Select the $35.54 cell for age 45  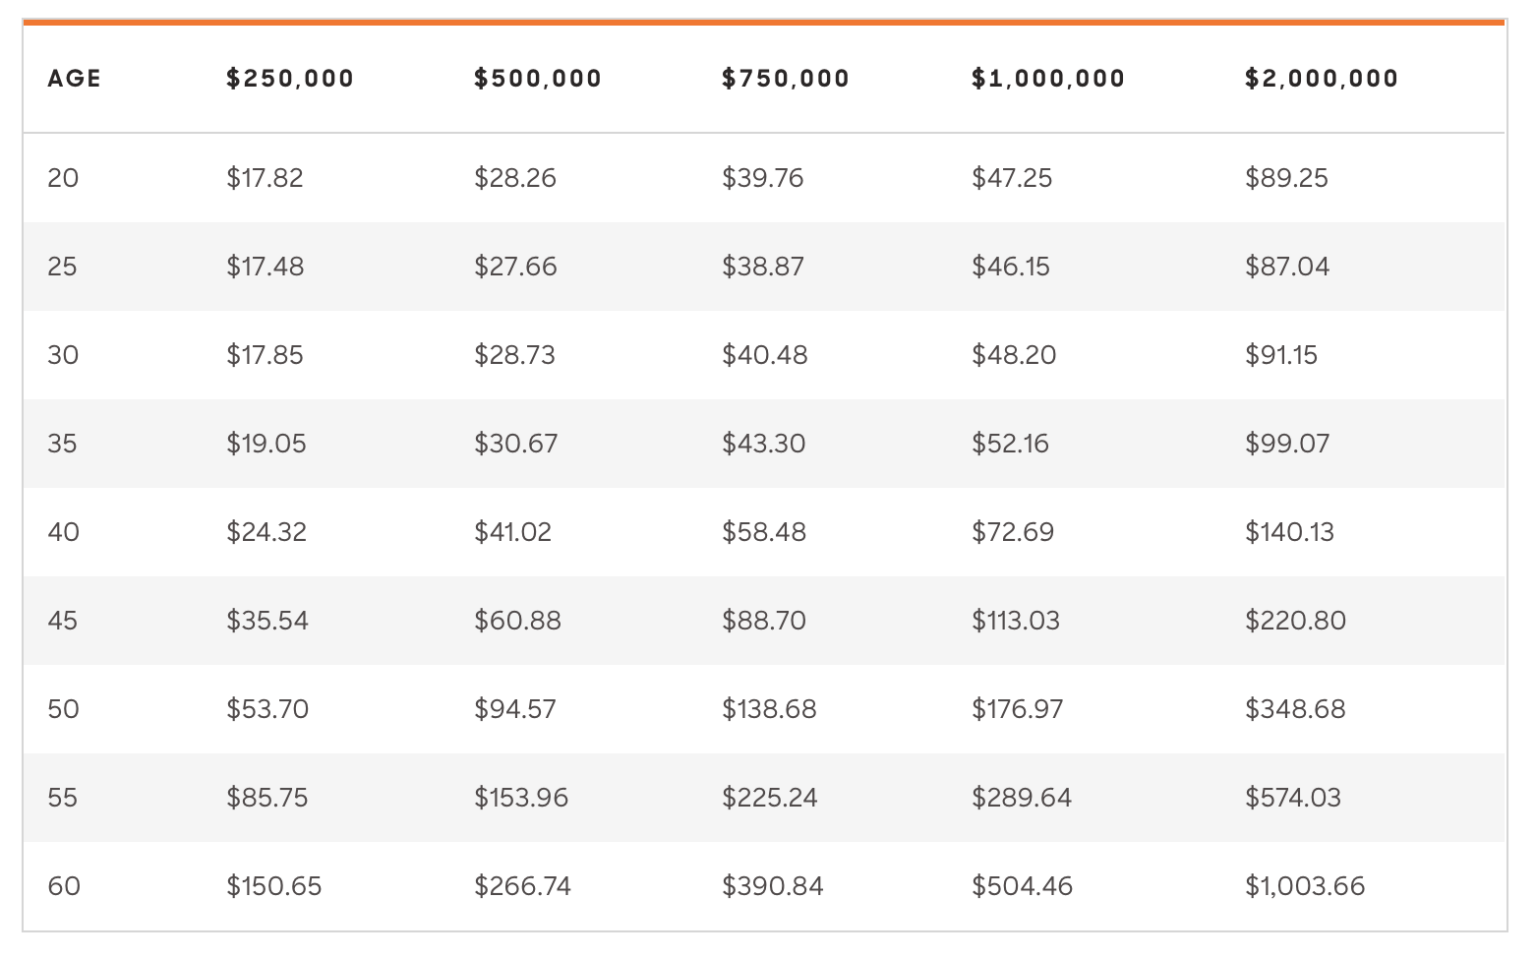pos(267,621)
